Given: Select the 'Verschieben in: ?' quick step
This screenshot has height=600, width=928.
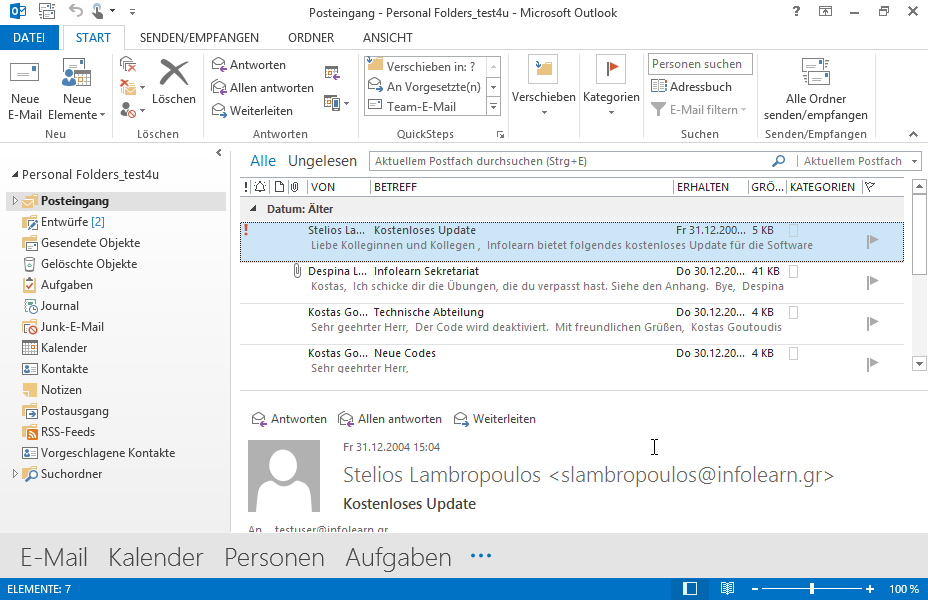Looking at the screenshot, I should (424, 66).
